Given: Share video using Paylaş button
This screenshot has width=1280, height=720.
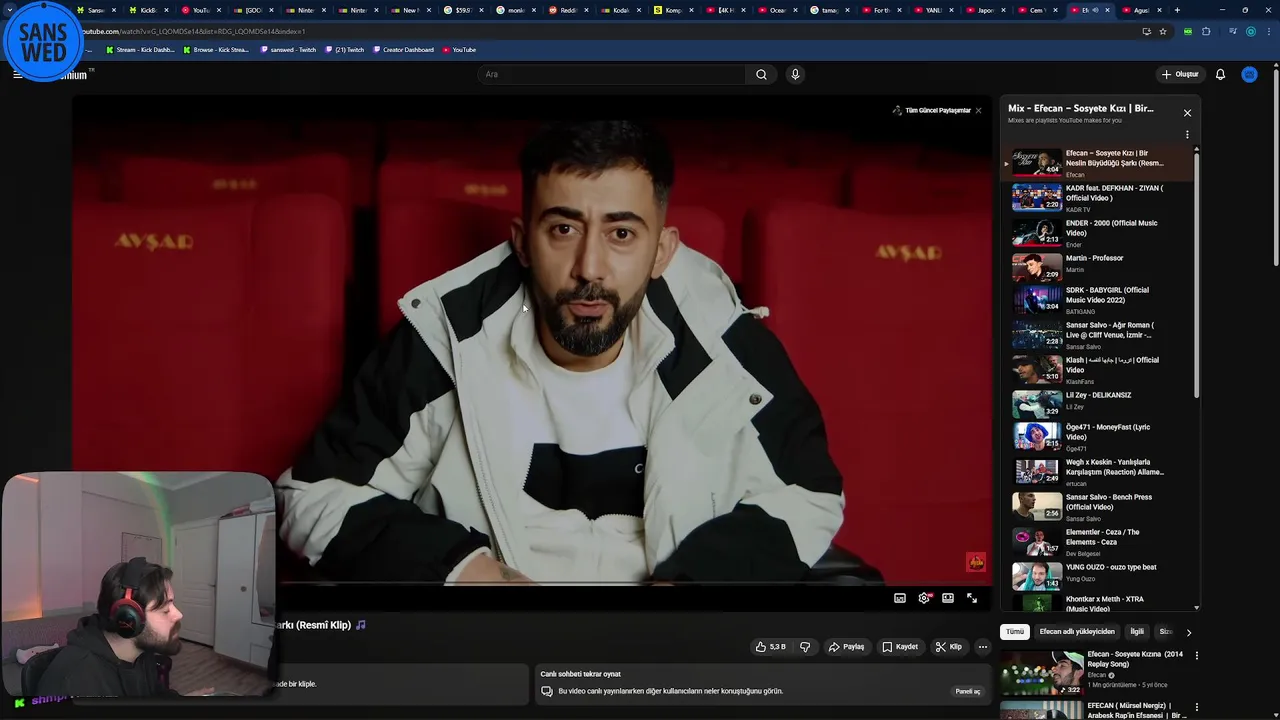Looking at the screenshot, I should [846, 647].
